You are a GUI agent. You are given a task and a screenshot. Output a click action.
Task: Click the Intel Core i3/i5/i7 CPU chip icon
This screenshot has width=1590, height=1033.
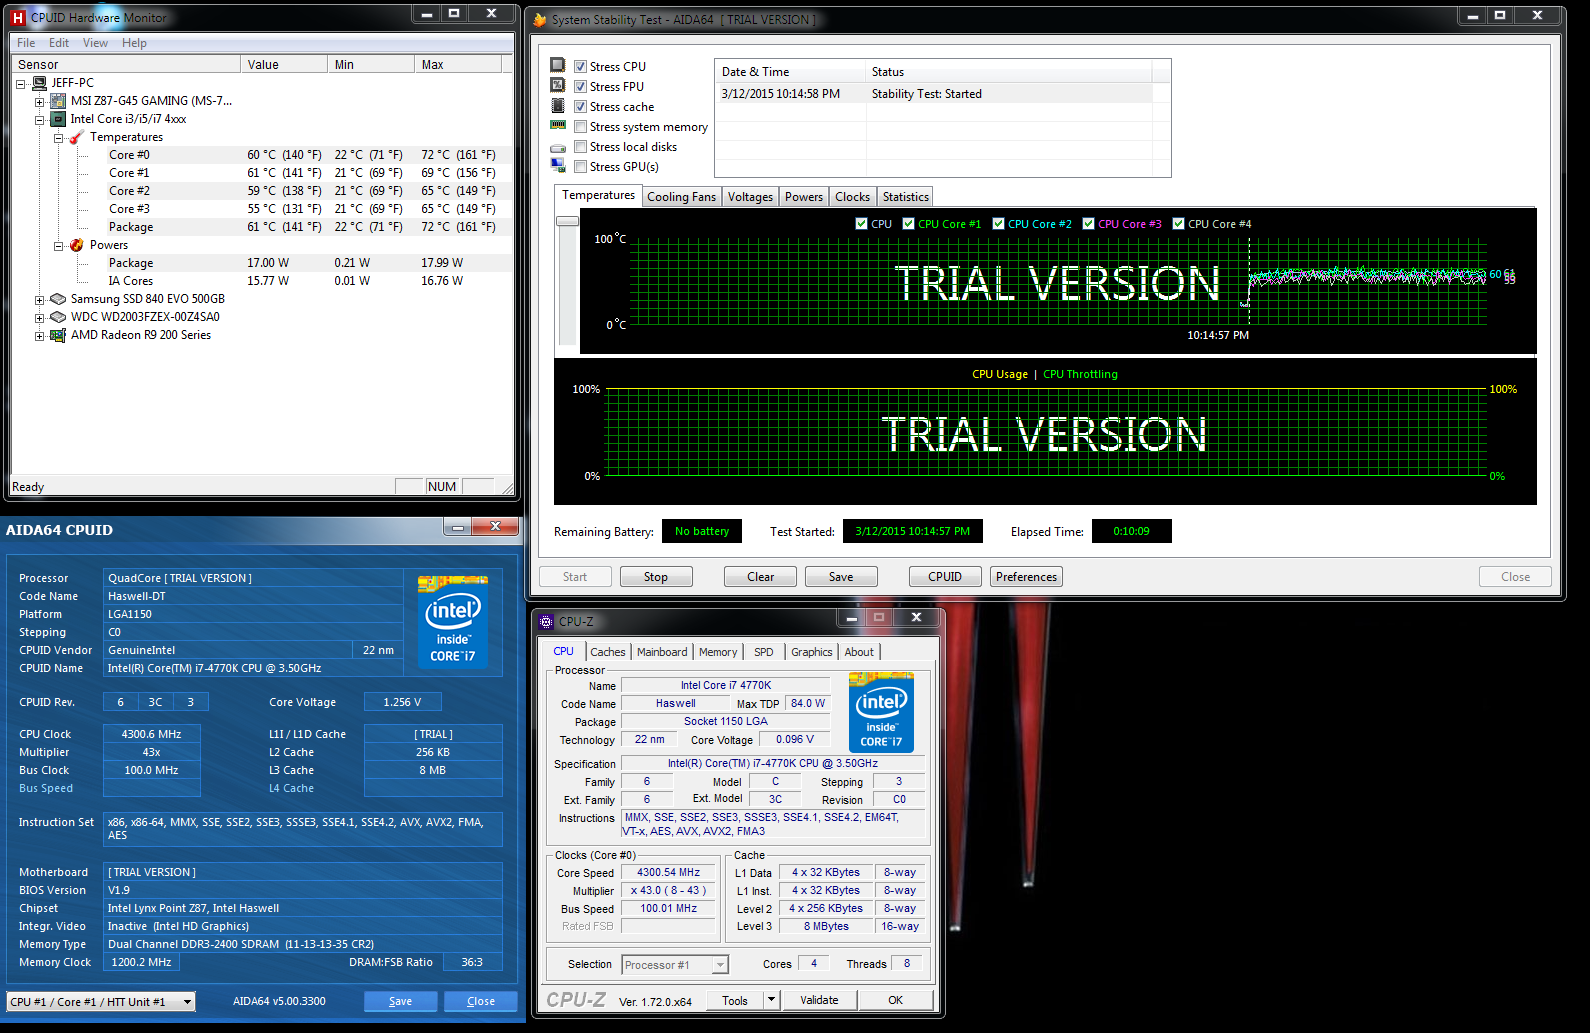coord(58,119)
